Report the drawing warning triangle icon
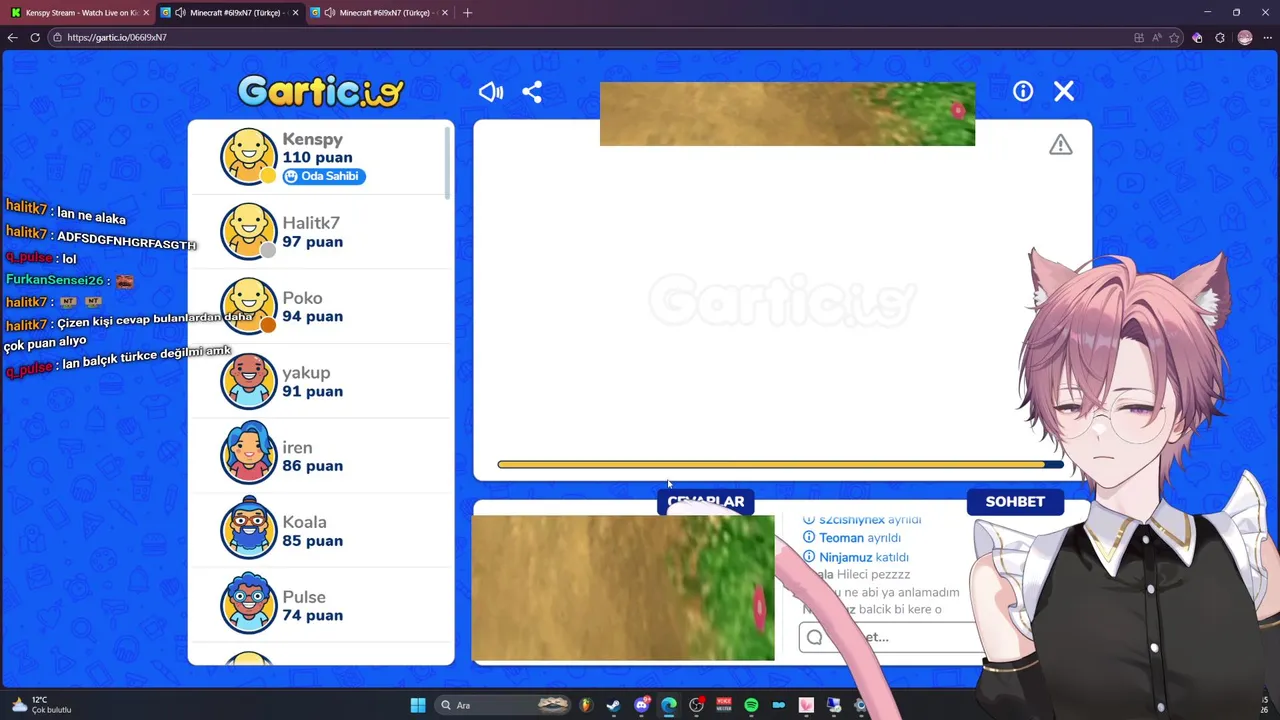This screenshot has width=1280, height=720. [1061, 145]
